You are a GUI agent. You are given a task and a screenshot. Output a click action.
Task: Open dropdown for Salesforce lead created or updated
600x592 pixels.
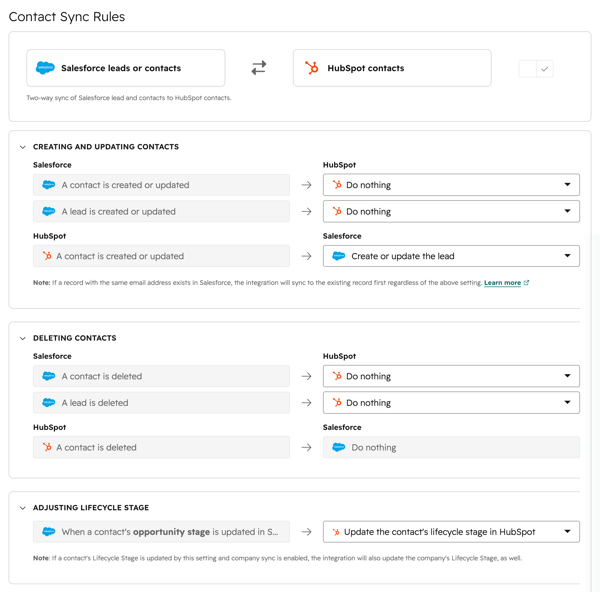tap(451, 211)
